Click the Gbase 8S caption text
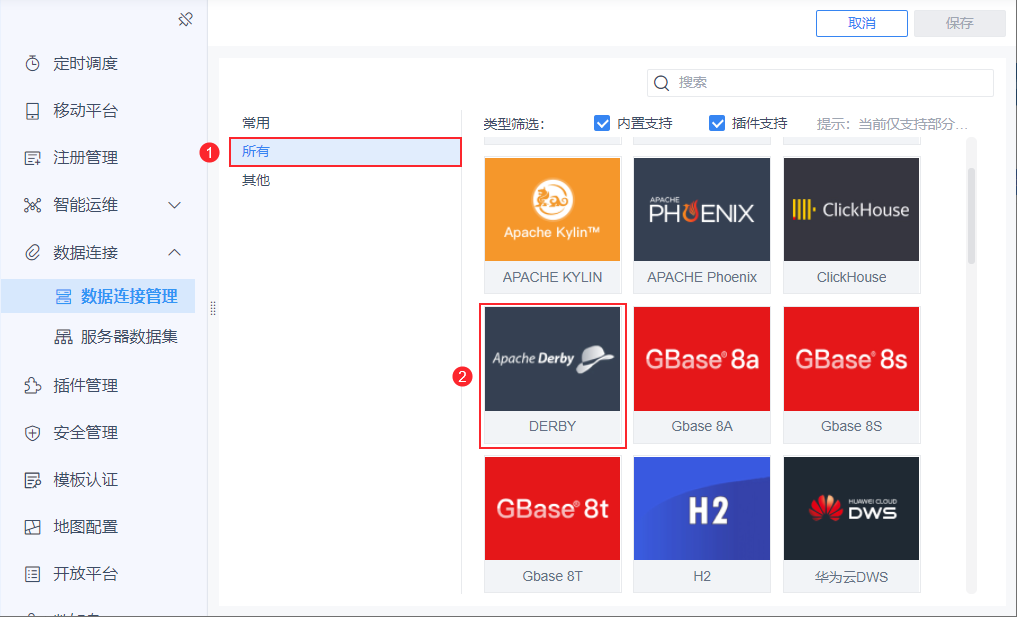The width and height of the screenshot is (1017, 617). click(x=852, y=426)
